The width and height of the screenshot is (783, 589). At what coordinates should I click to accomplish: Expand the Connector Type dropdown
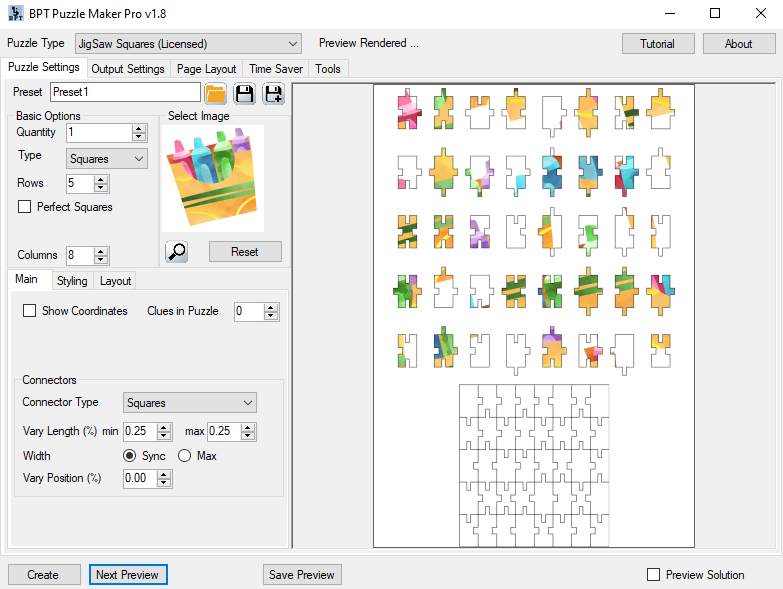(x=190, y=403)
